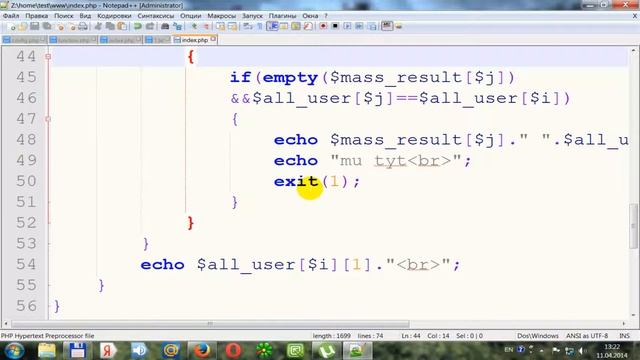Click the Copy toolbar icon
The image size is (640, 360).
[x=110, y=27]
